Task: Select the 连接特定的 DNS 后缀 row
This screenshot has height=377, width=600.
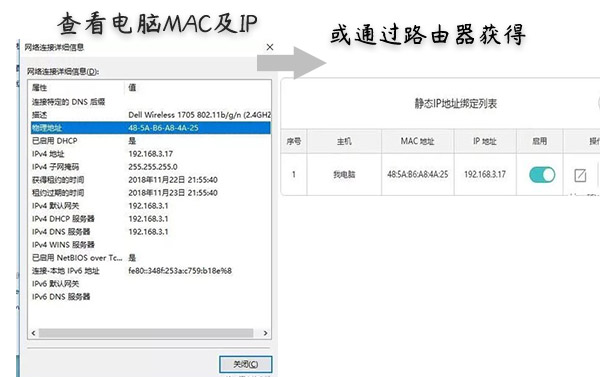Action: coord(150,102)
